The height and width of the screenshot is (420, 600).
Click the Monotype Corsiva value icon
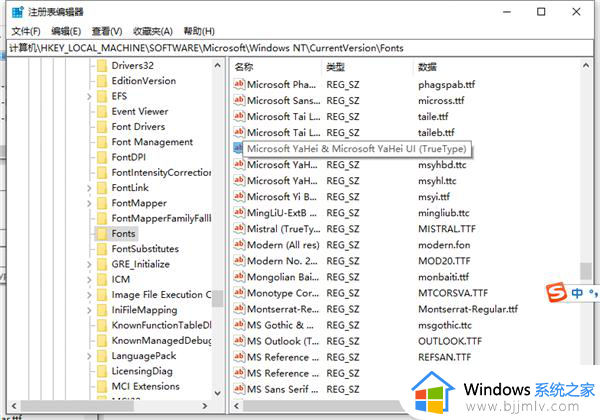point(239,293)
